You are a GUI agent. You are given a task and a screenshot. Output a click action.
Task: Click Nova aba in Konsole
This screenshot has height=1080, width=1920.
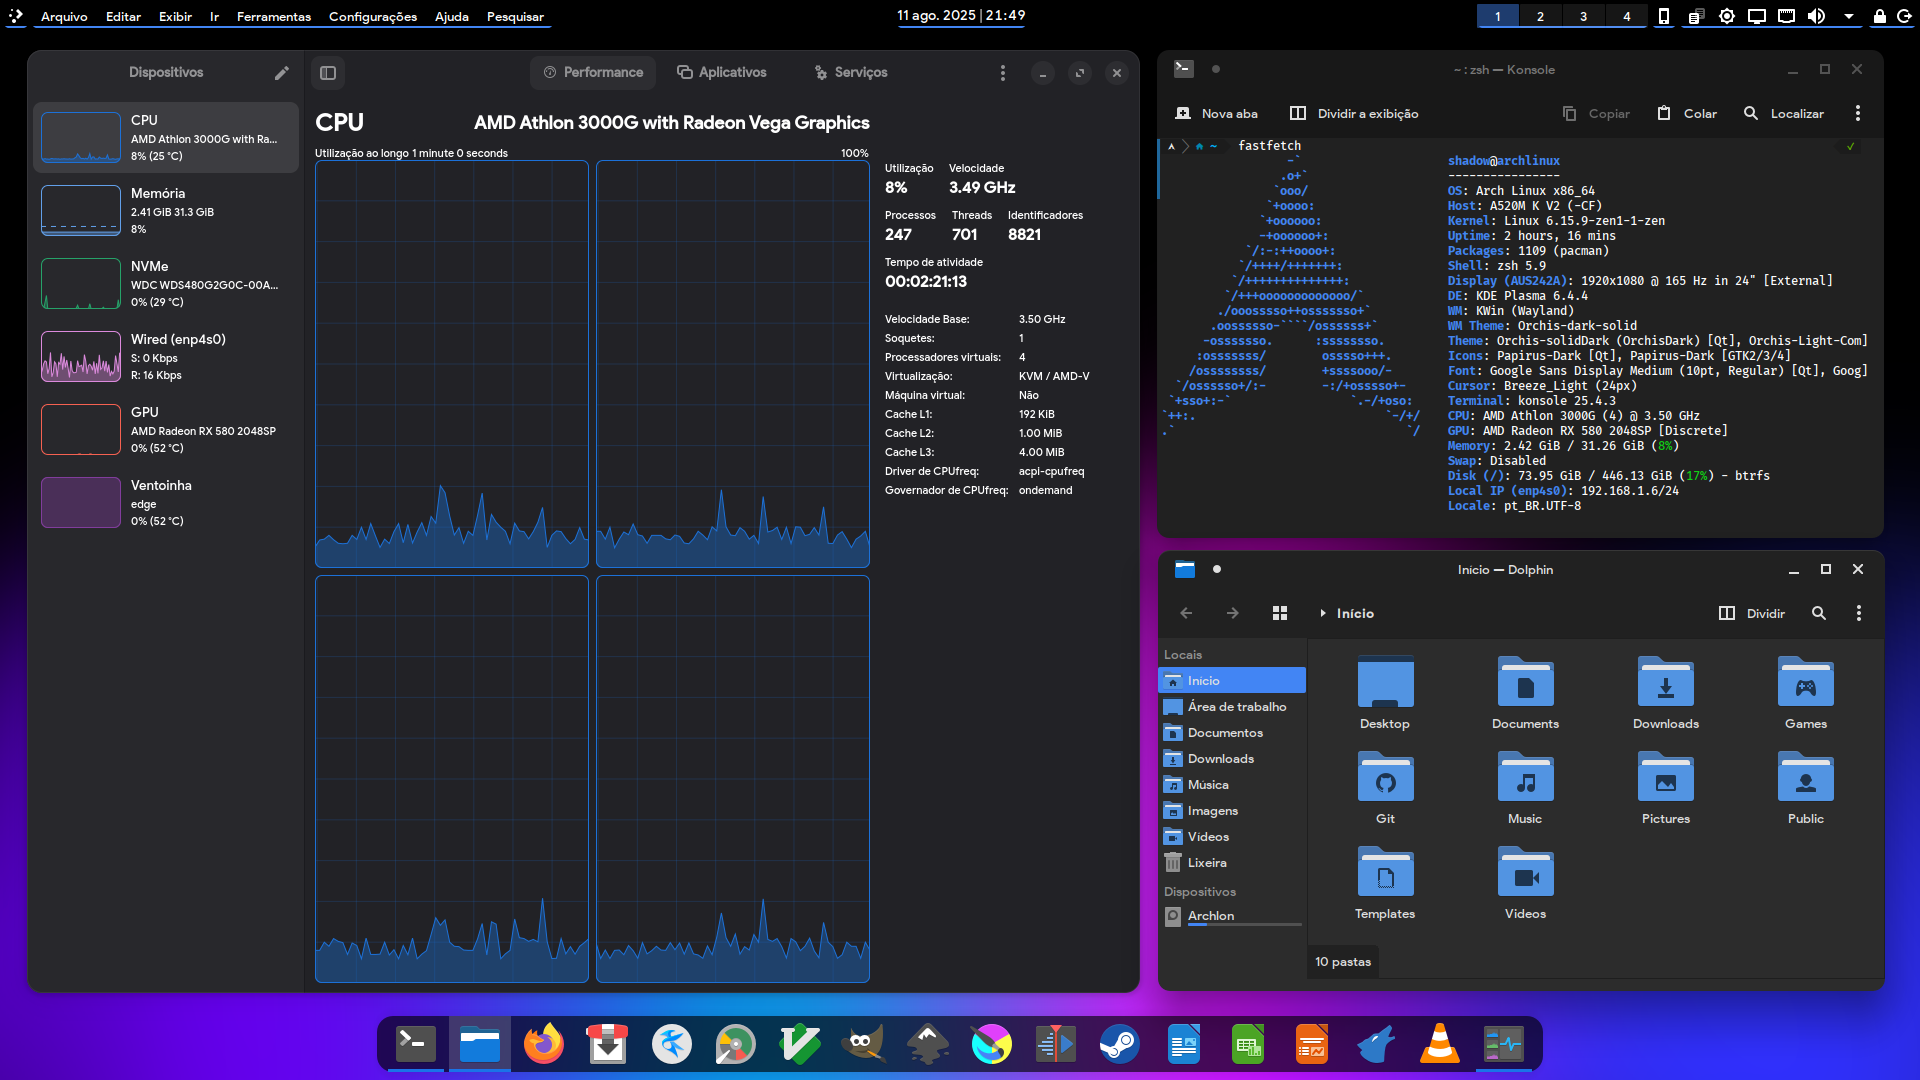1216,114
